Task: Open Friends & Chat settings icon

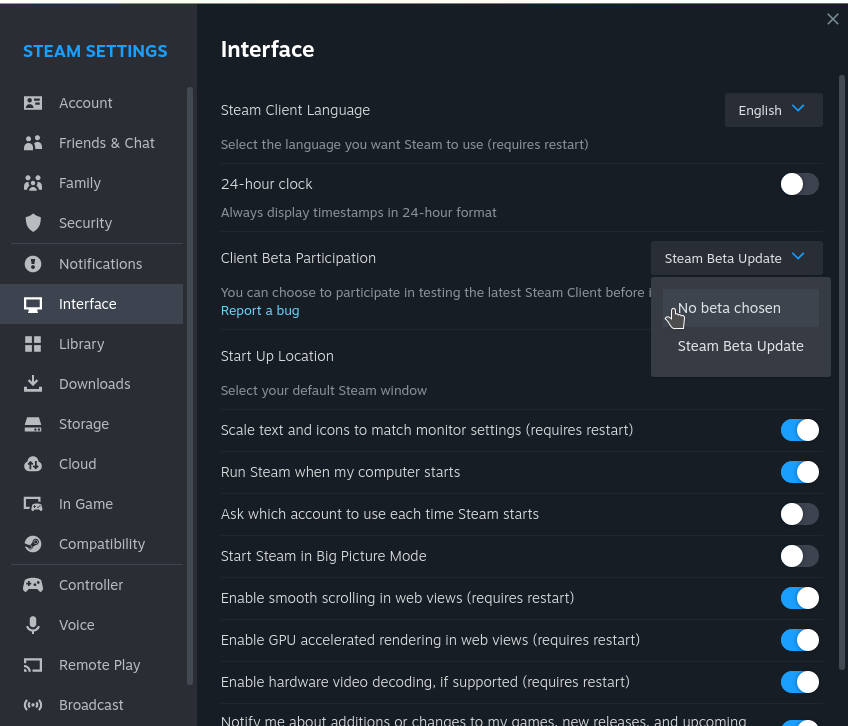Action: [33, 143]
